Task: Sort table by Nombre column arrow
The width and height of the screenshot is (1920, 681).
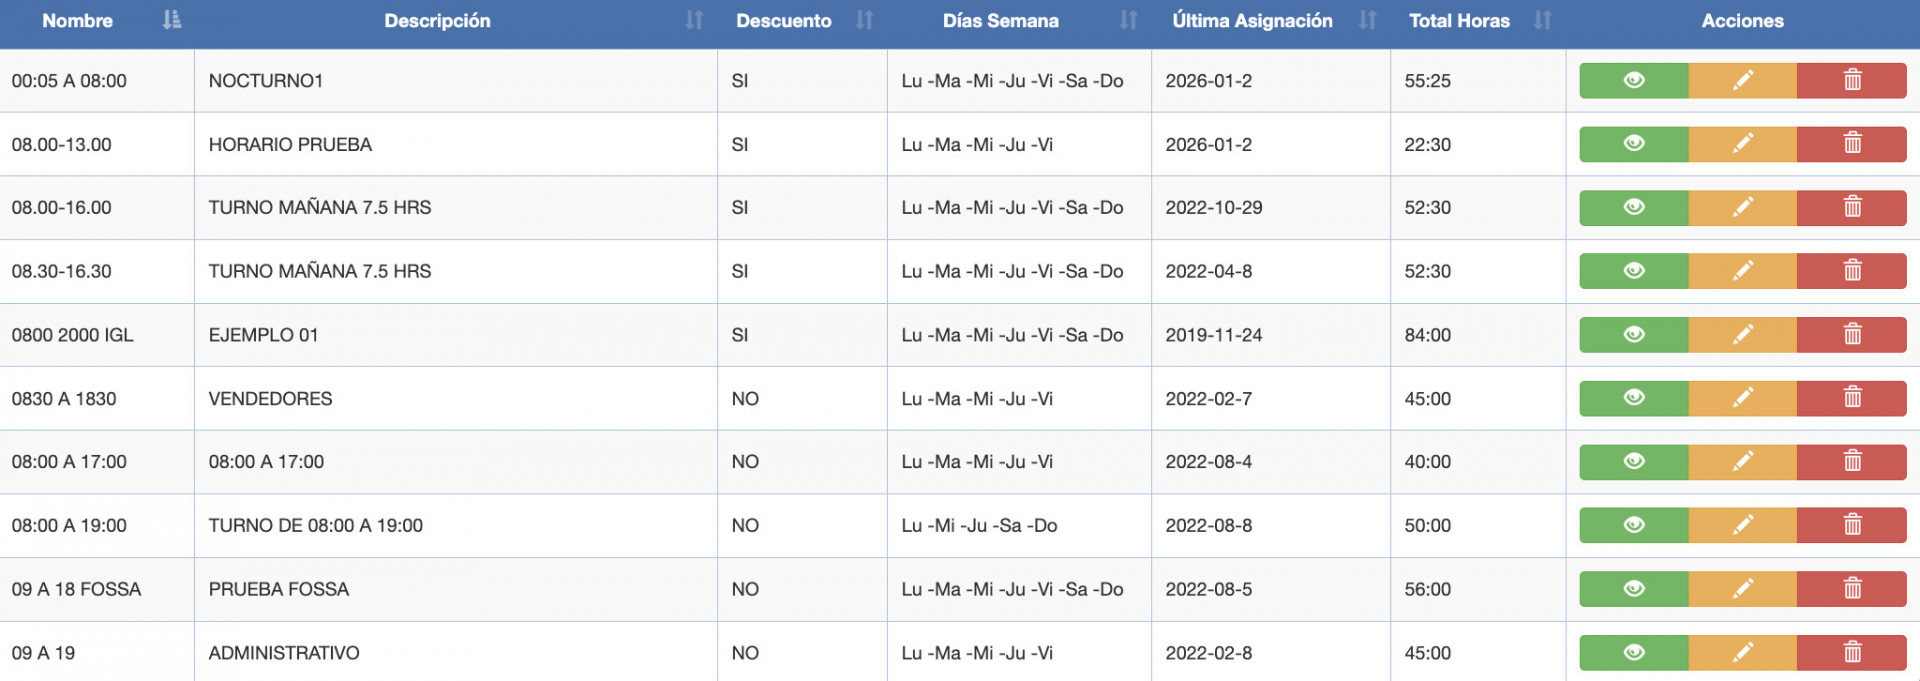Action: [x=172, y=20]
